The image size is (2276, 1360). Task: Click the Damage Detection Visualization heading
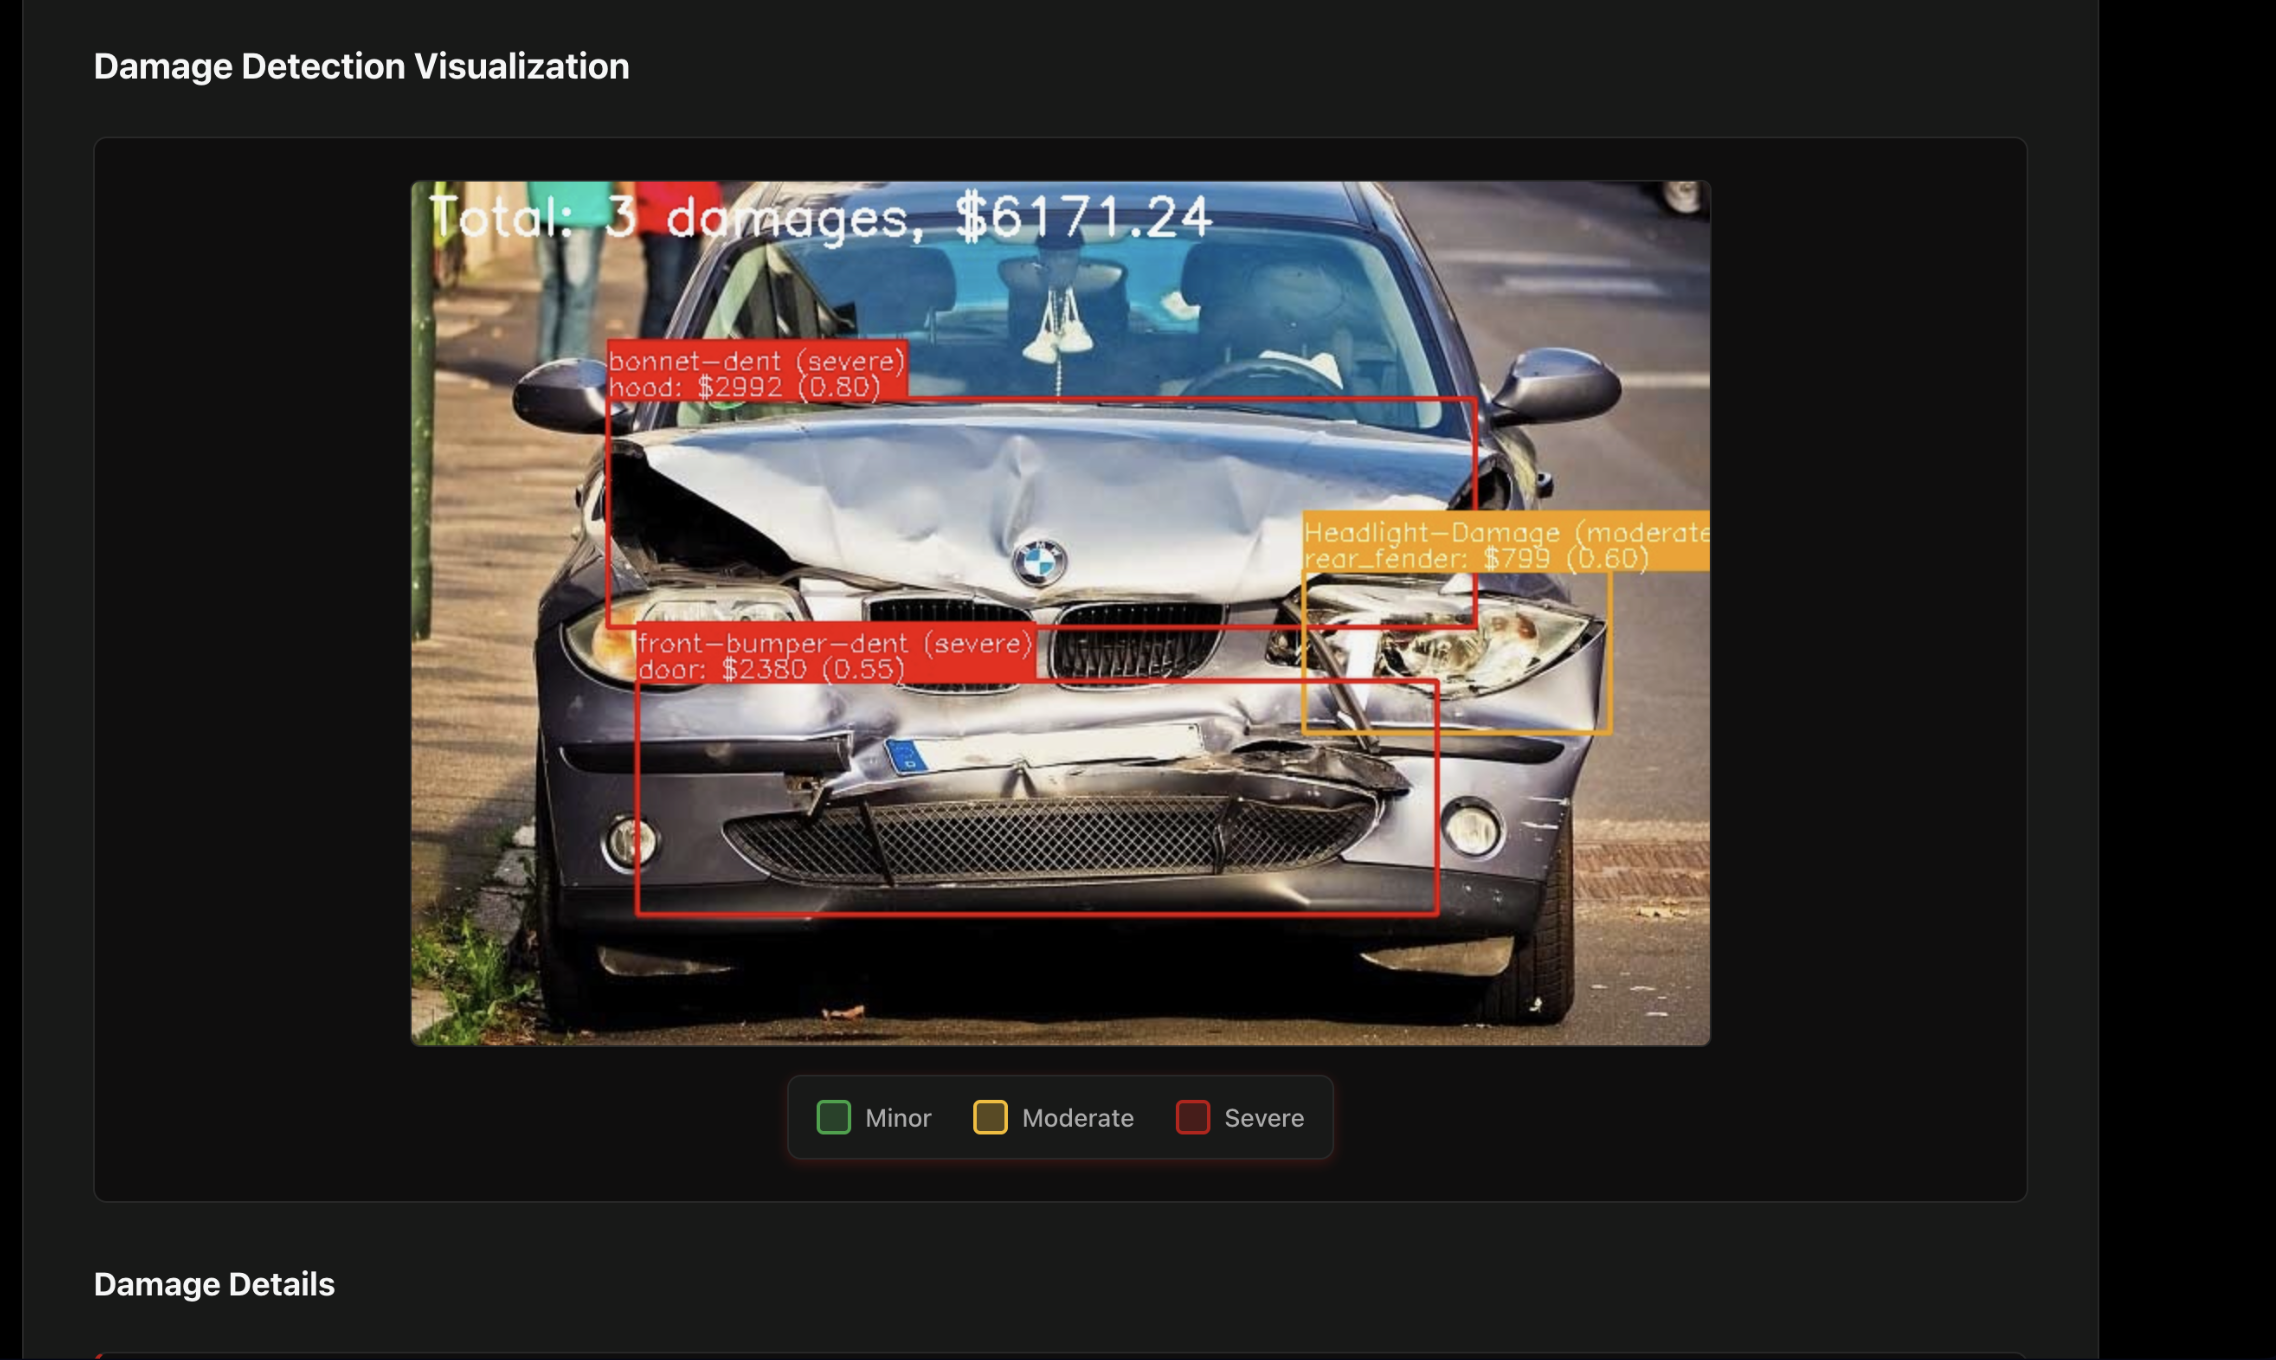[x=361, y=66]
